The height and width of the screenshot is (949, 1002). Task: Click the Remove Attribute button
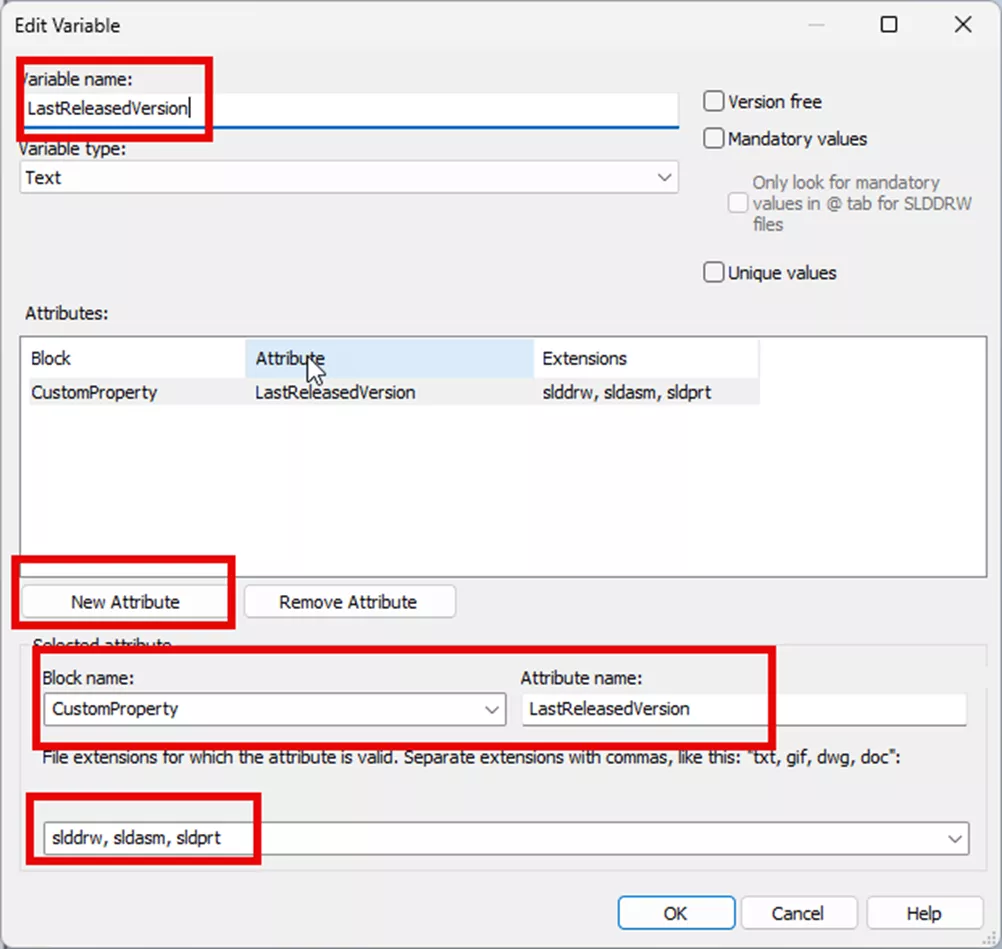coord(349,601)
